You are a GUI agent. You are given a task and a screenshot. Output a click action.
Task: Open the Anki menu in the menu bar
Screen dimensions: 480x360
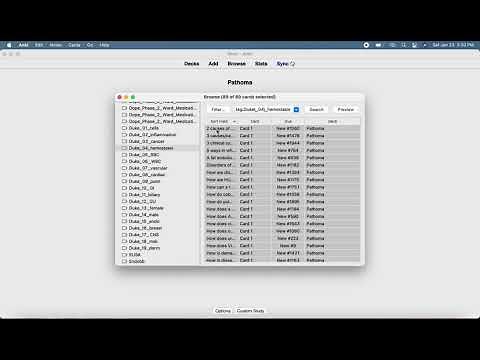23,45
